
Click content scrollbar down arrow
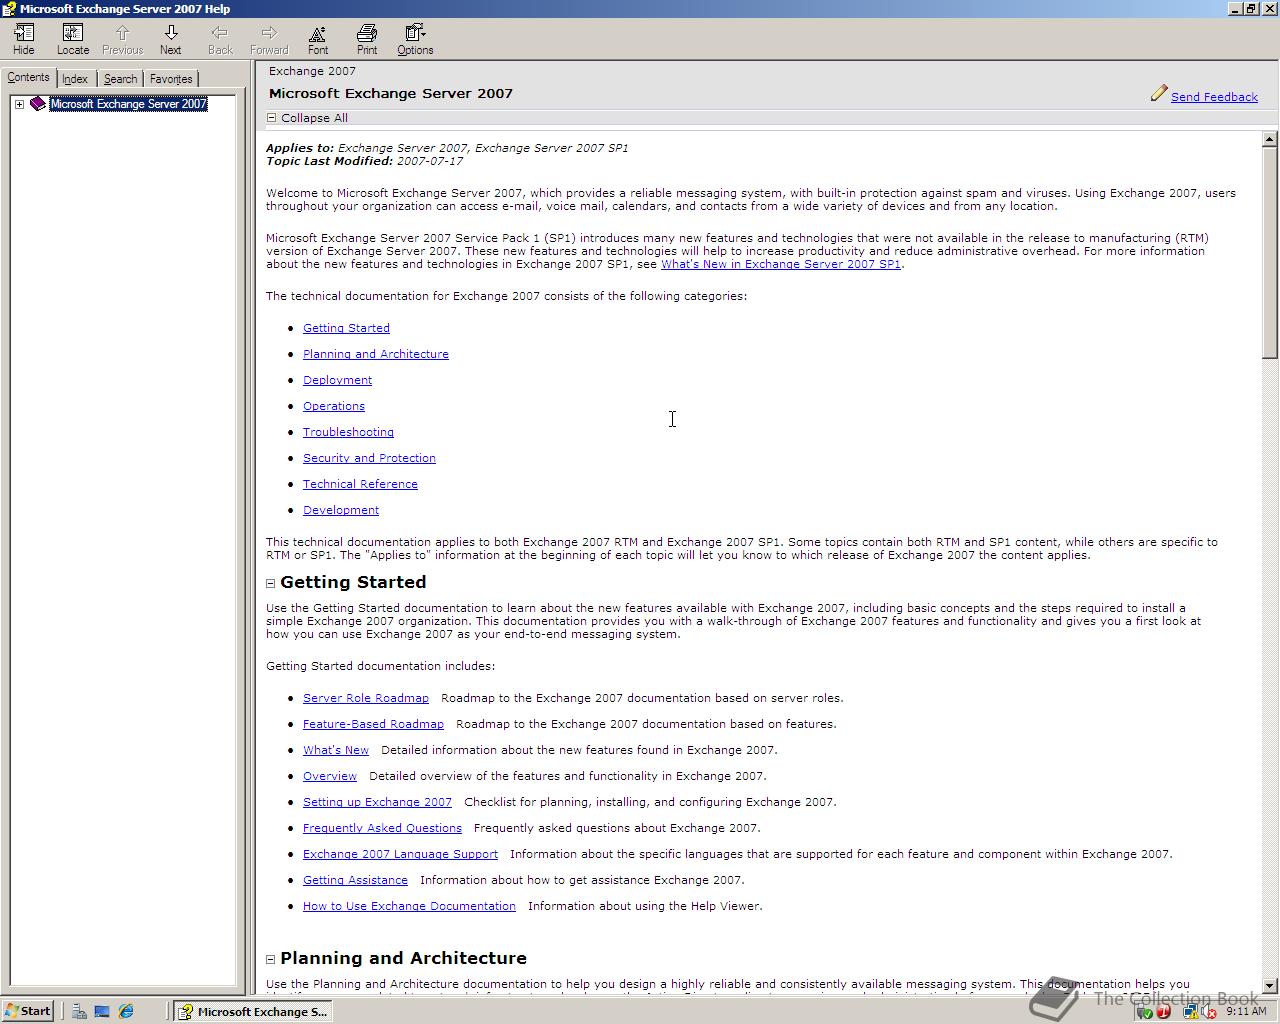[x=1270, y=985]
